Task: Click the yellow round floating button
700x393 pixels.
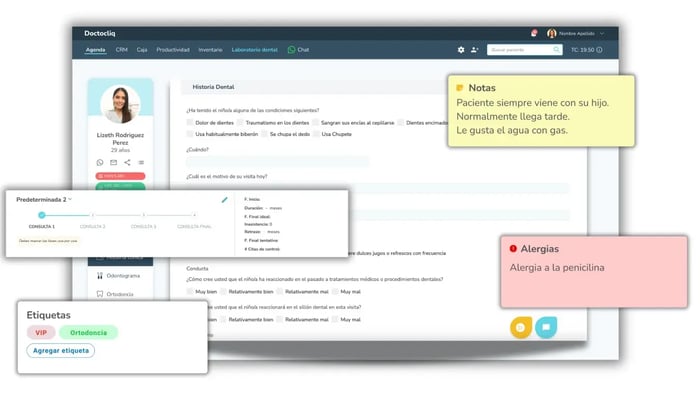Action: point(521,327)
